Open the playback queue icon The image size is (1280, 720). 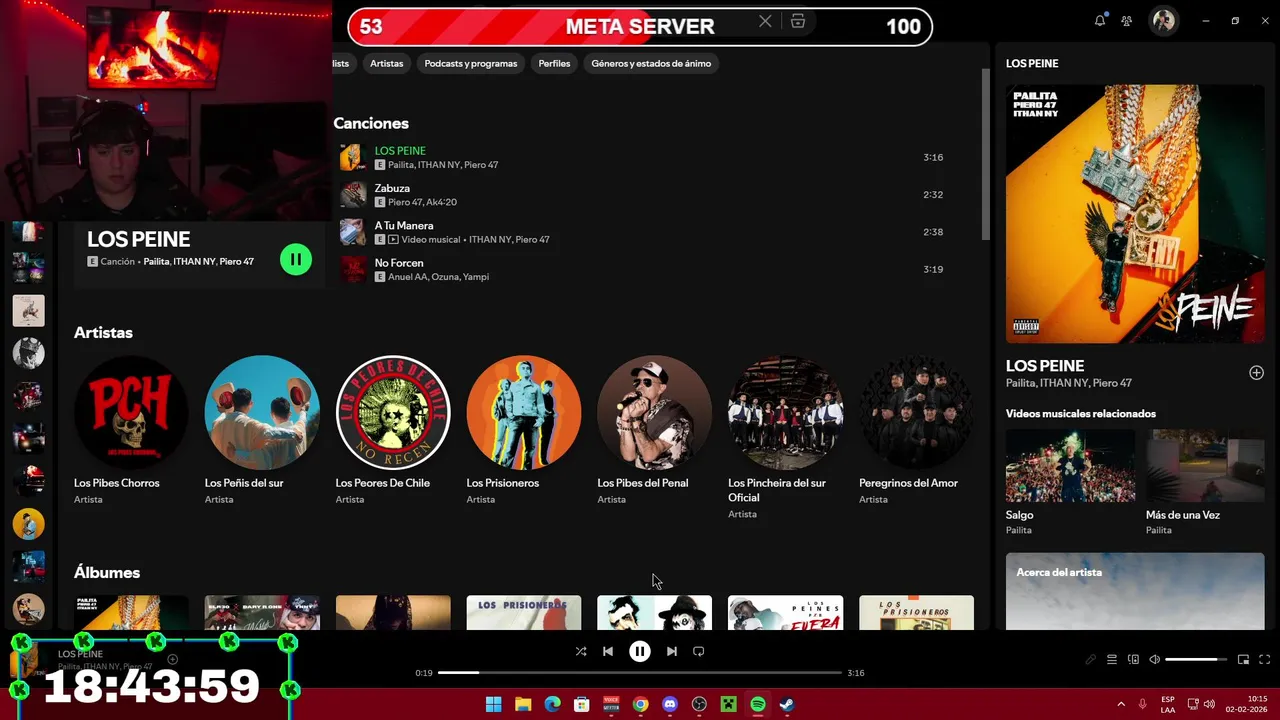1112,659
